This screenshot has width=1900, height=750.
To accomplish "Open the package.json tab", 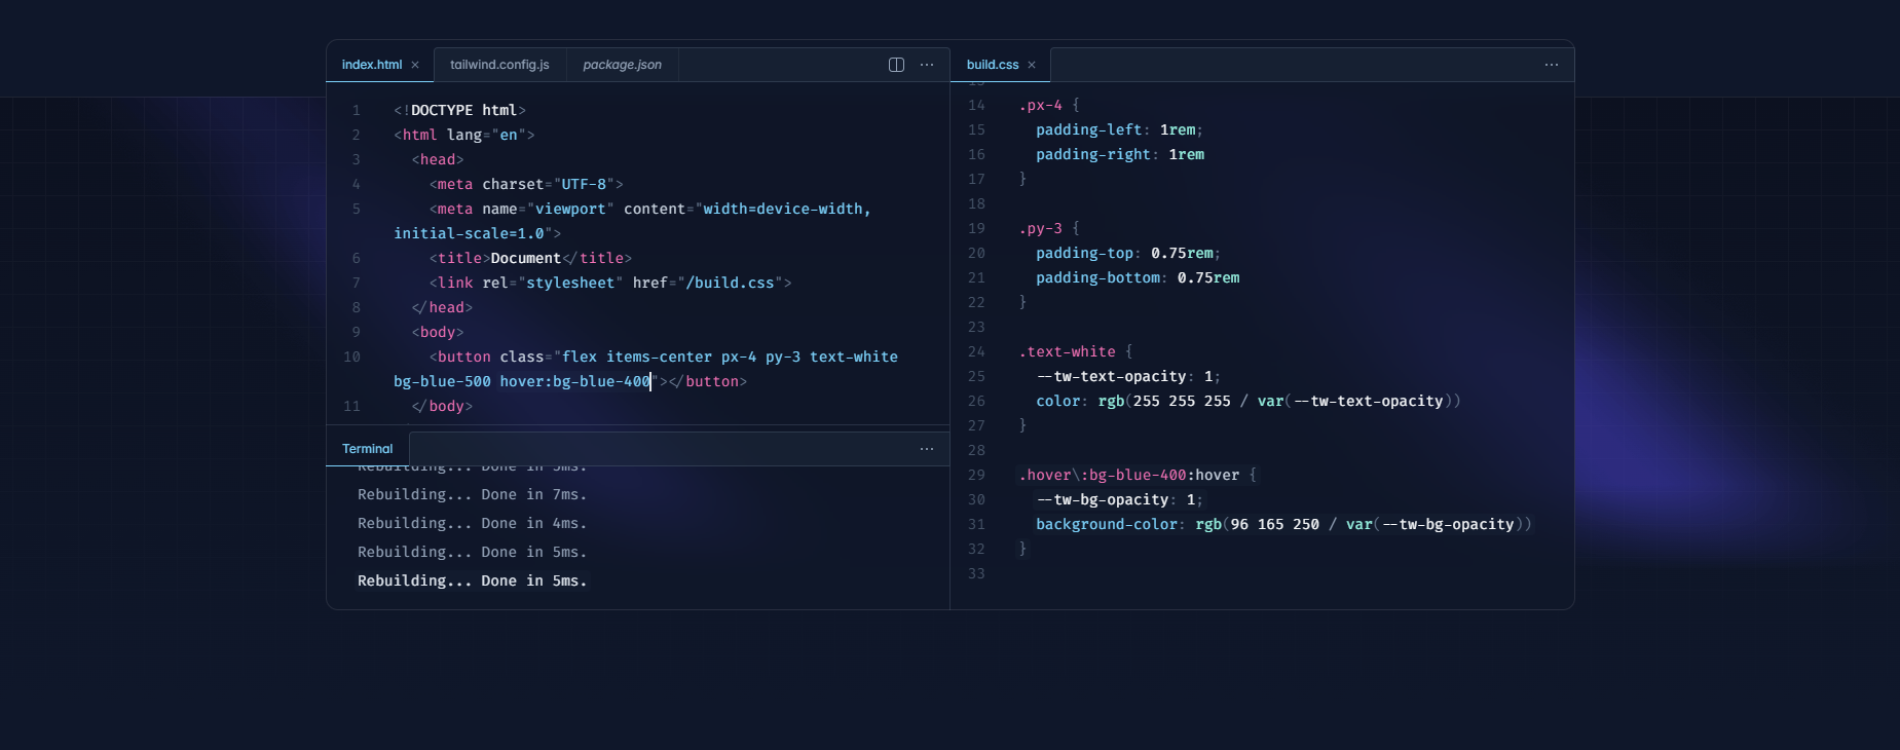I will click(x=621, y=65).
